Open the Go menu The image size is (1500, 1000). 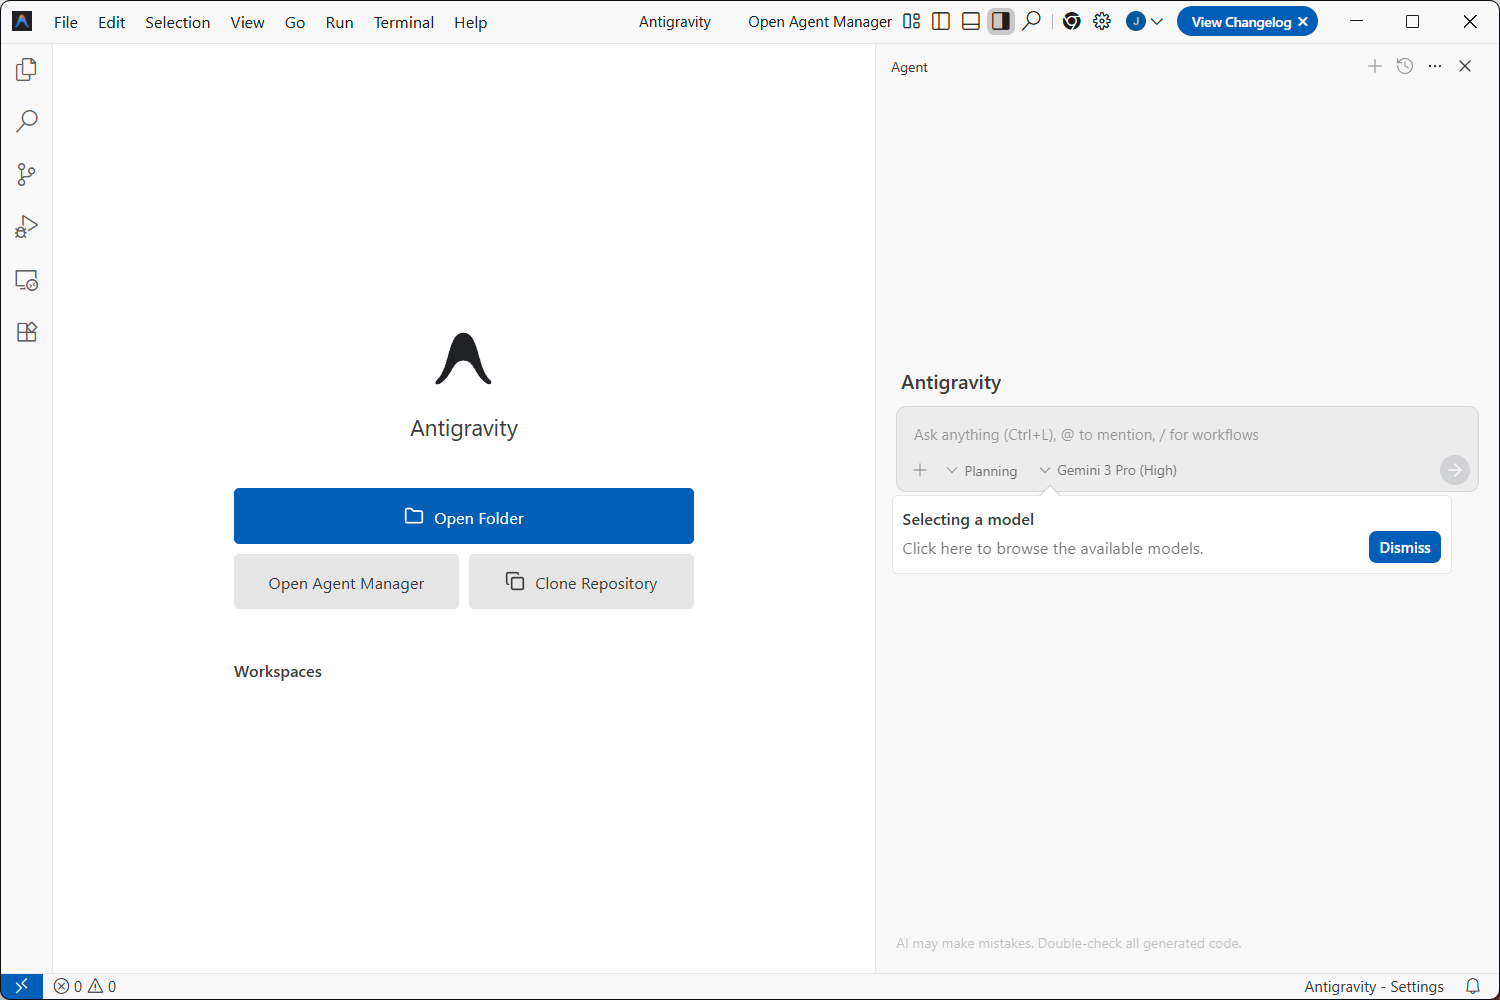[x=295, y=22]
